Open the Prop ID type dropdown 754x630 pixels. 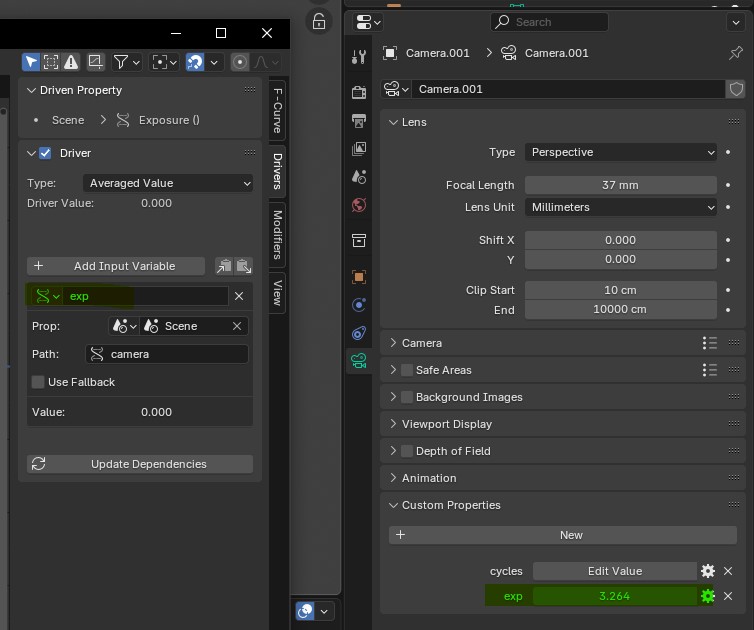click(124, 326)
